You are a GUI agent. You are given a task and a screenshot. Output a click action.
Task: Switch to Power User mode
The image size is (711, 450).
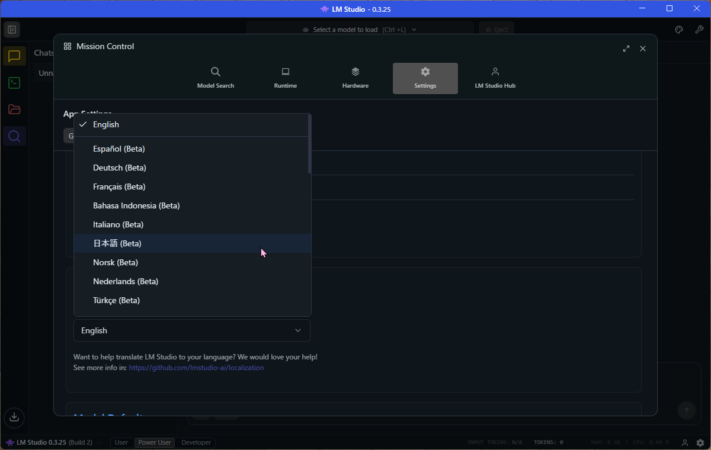pos(155,442)
